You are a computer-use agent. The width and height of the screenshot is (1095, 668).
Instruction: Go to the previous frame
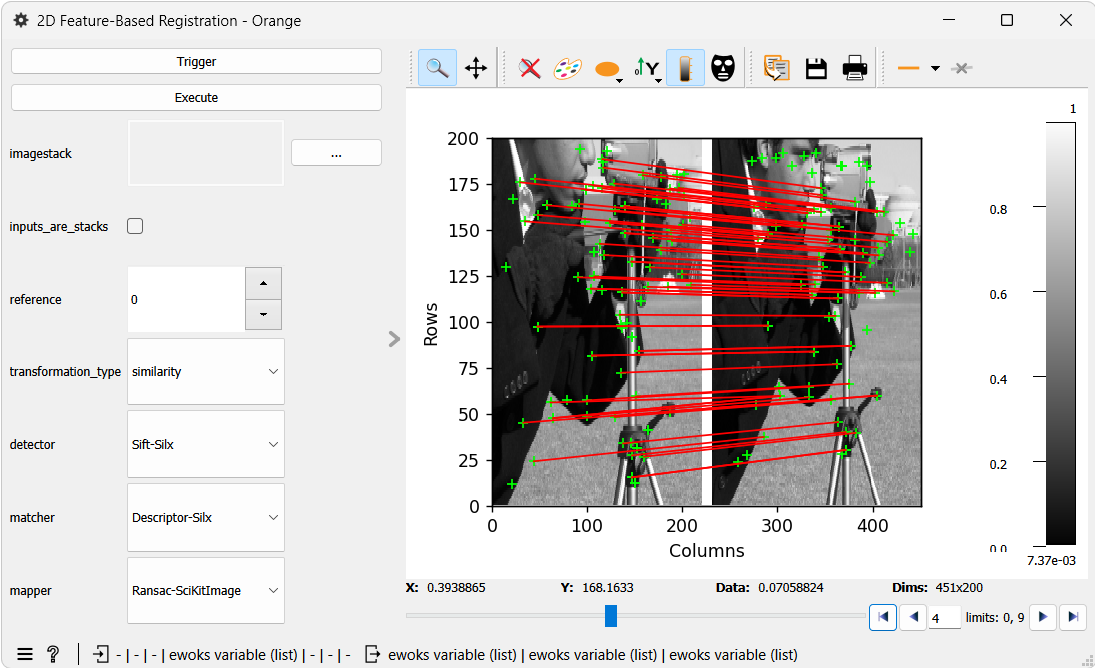pyautogui.click(x=913, y=617)
